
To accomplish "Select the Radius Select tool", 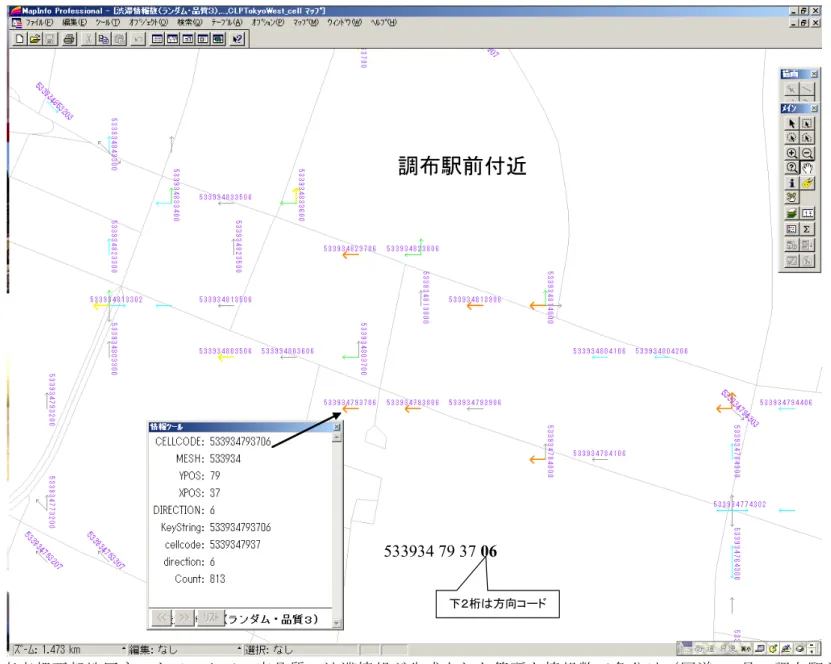I will [x=791, y=138].
